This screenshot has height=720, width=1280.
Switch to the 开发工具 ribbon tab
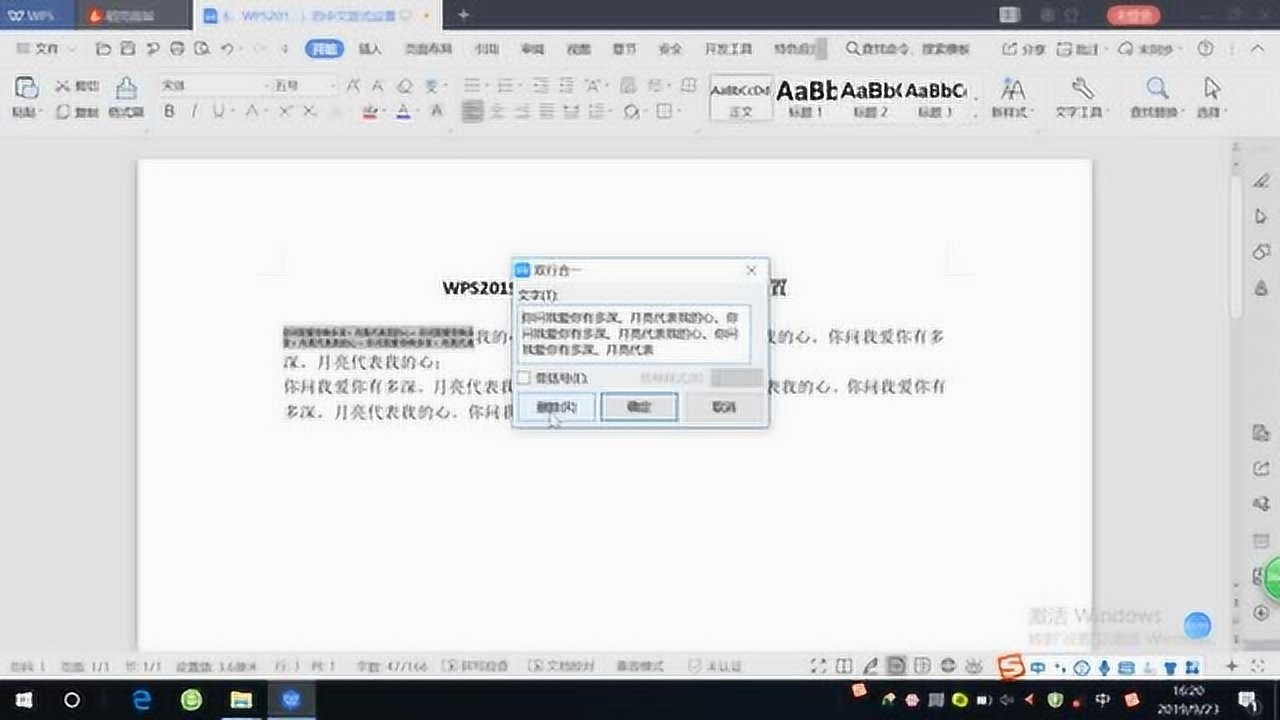727,48
